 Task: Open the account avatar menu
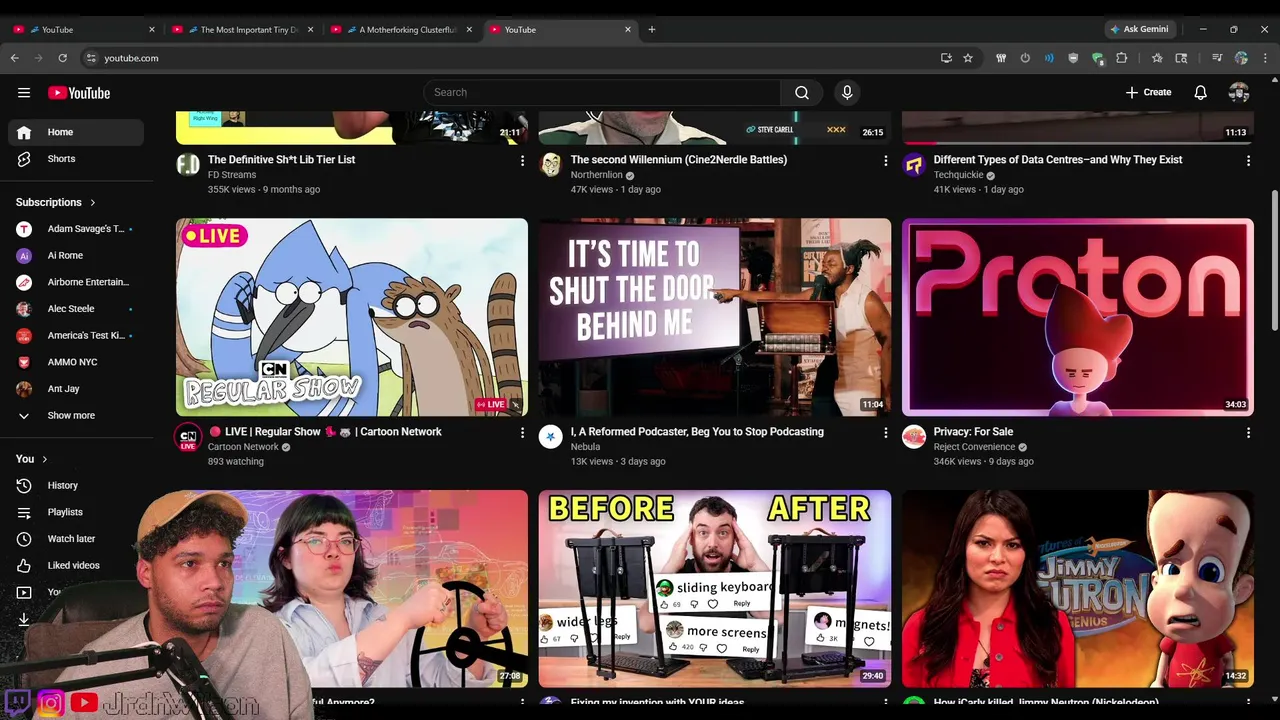[1239, 93]
